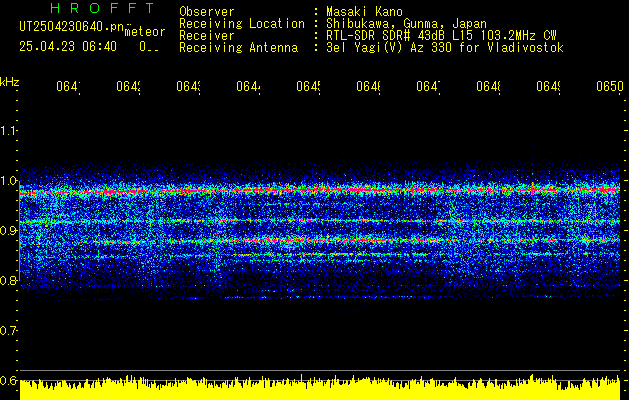Click the 0.8 frequency axis label
Screen dimensions: 629x400
[8, 280]
